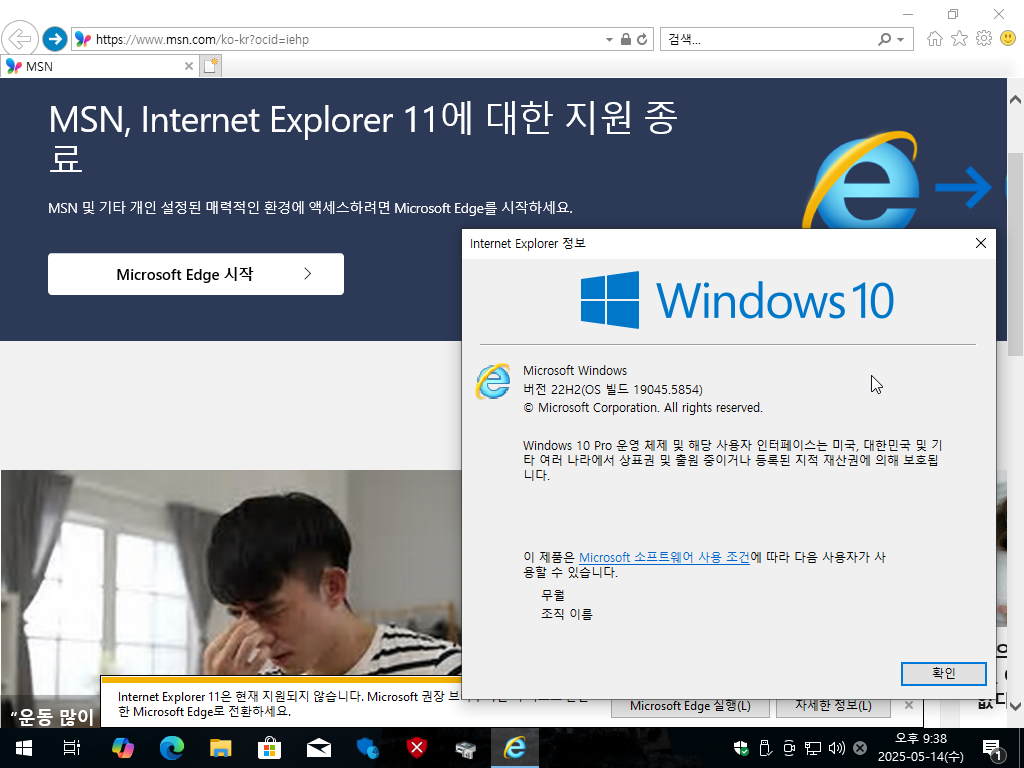Click the Microsoft Edge 실행(L) button

pos(690,706)
